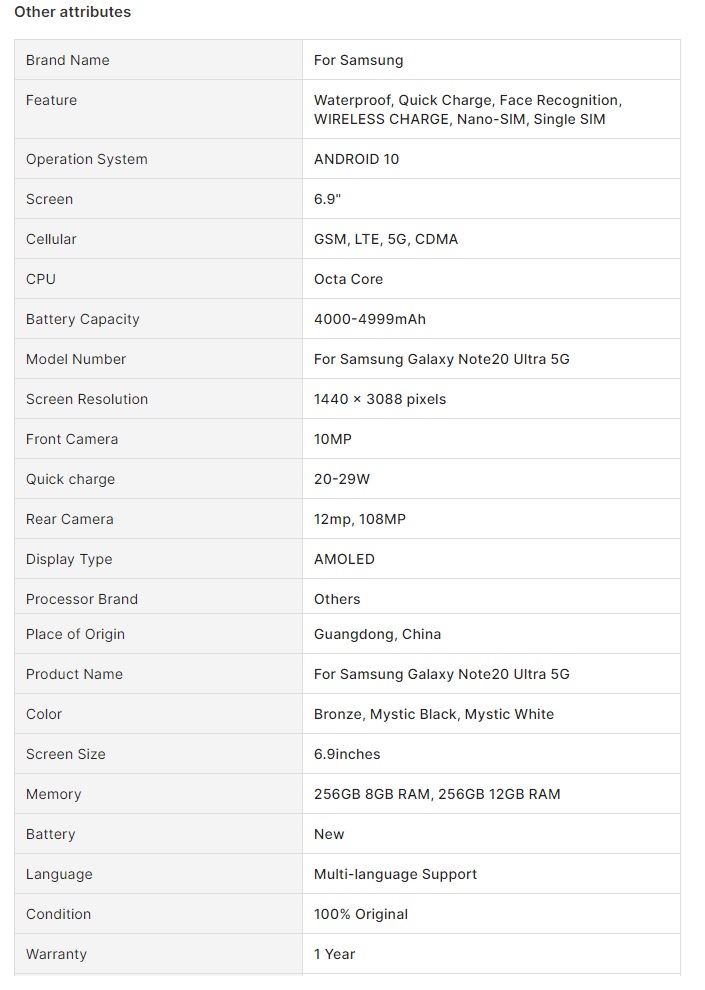The image size is (705, 990).
Task: Click the Front Camera "10MP" value
Action: 332,439
